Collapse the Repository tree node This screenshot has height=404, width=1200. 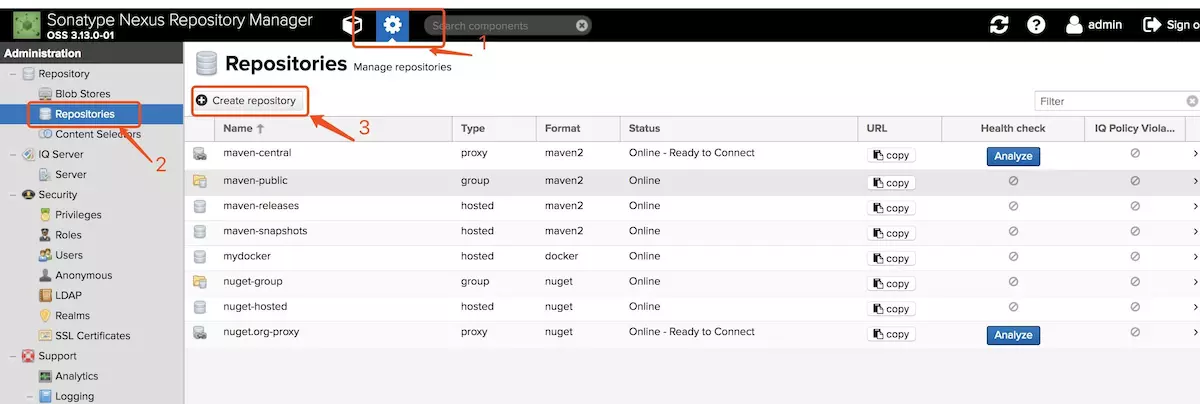pyautogui.click(x=13, y=74)
